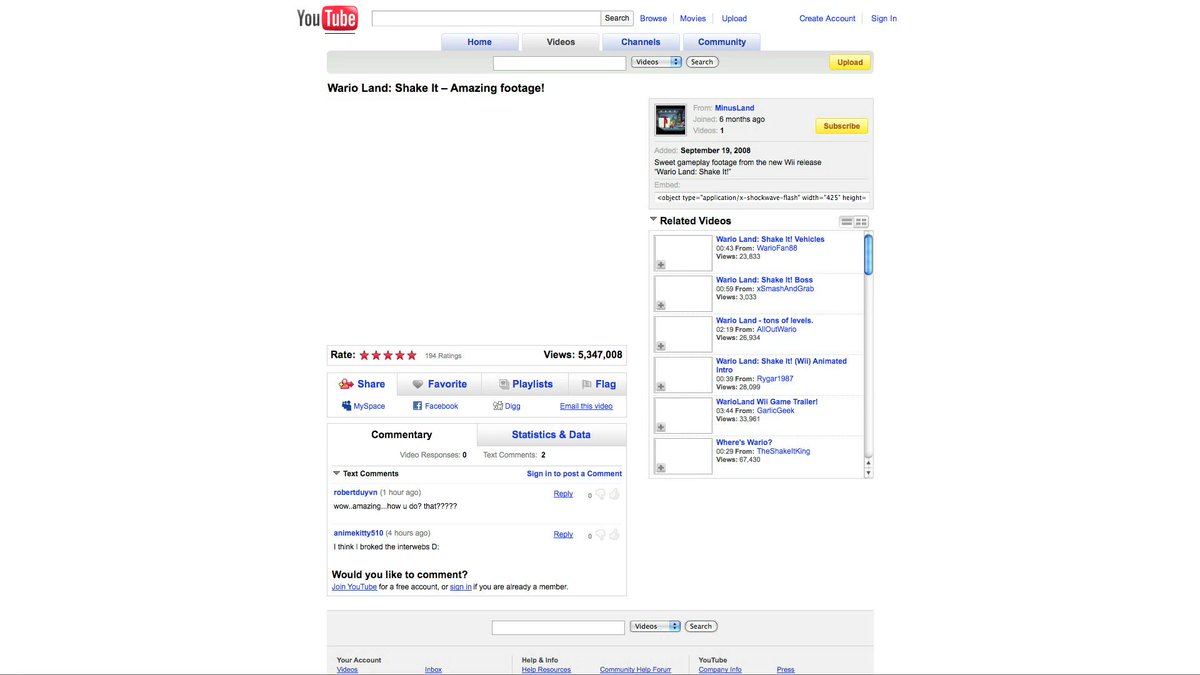Select the Flag tab

click(x=598, y=384)
